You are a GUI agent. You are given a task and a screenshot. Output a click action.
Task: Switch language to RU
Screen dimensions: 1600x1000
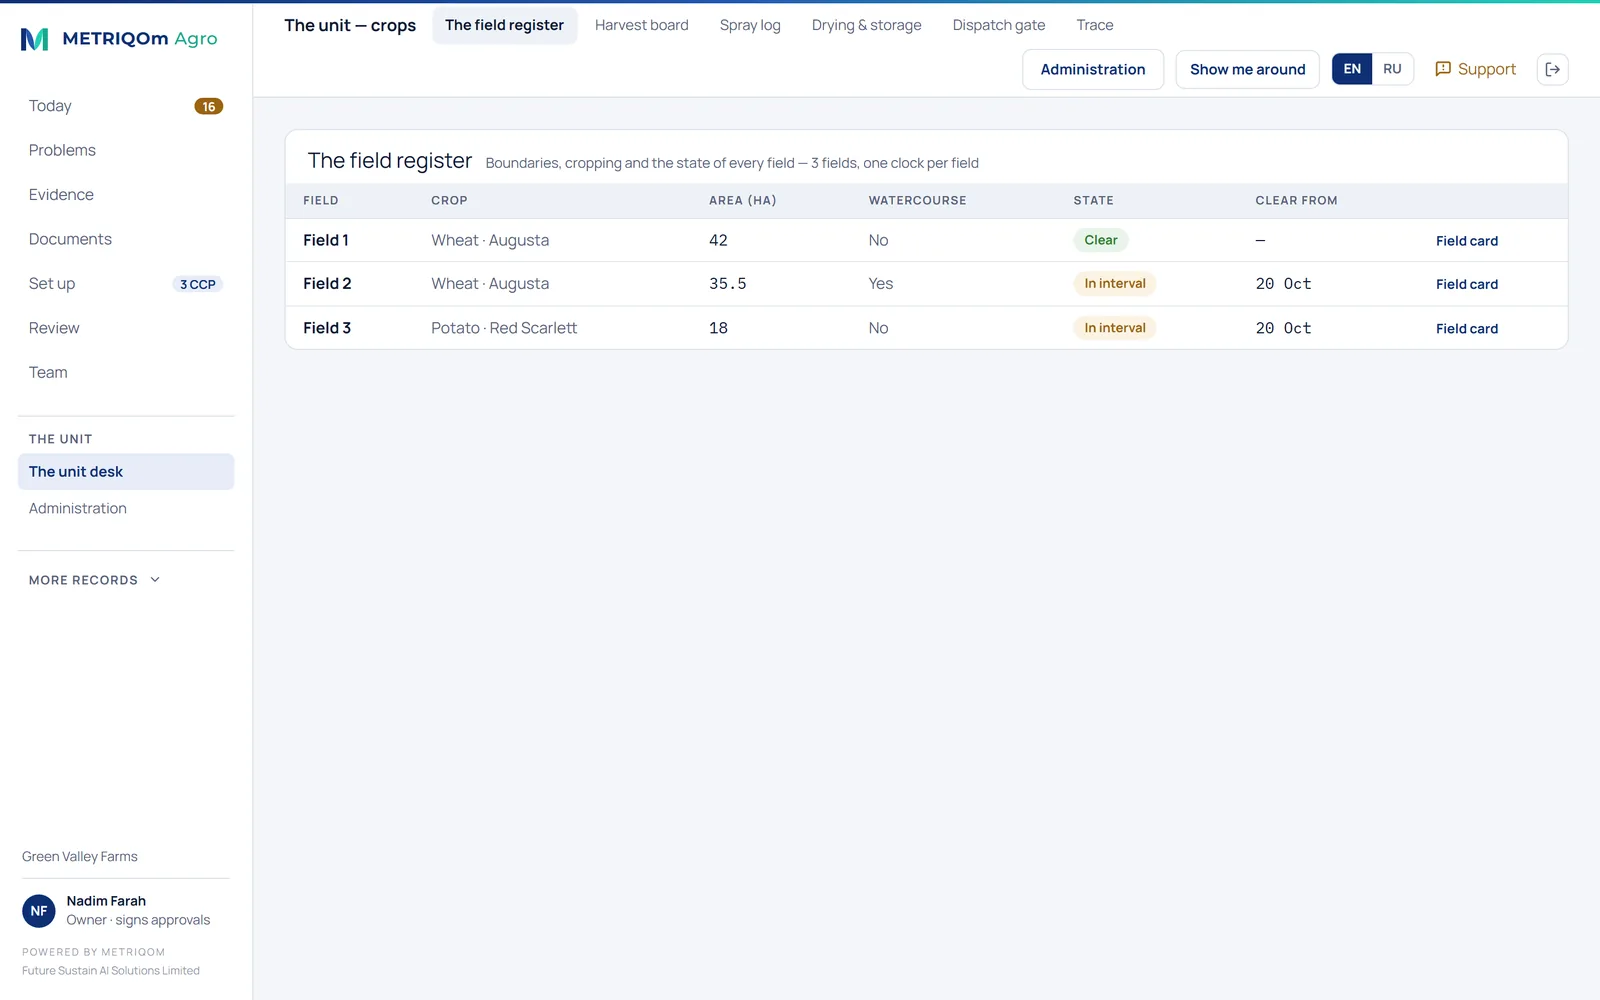coord(1392,69)
